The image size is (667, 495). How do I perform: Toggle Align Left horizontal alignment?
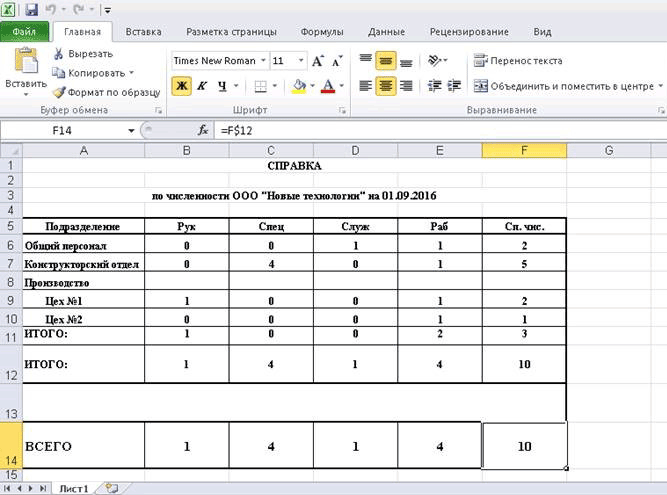coord(365,86)
